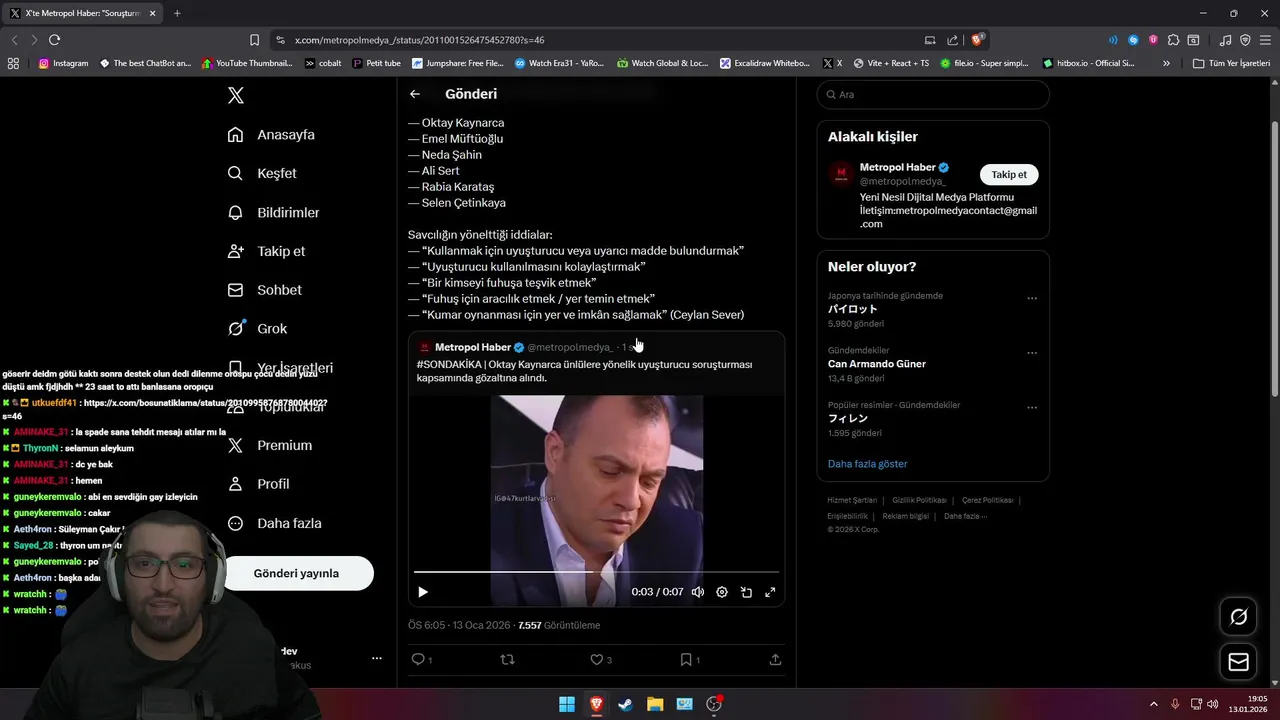Open account menu three dots in sidebar

[x=377, y=658]
